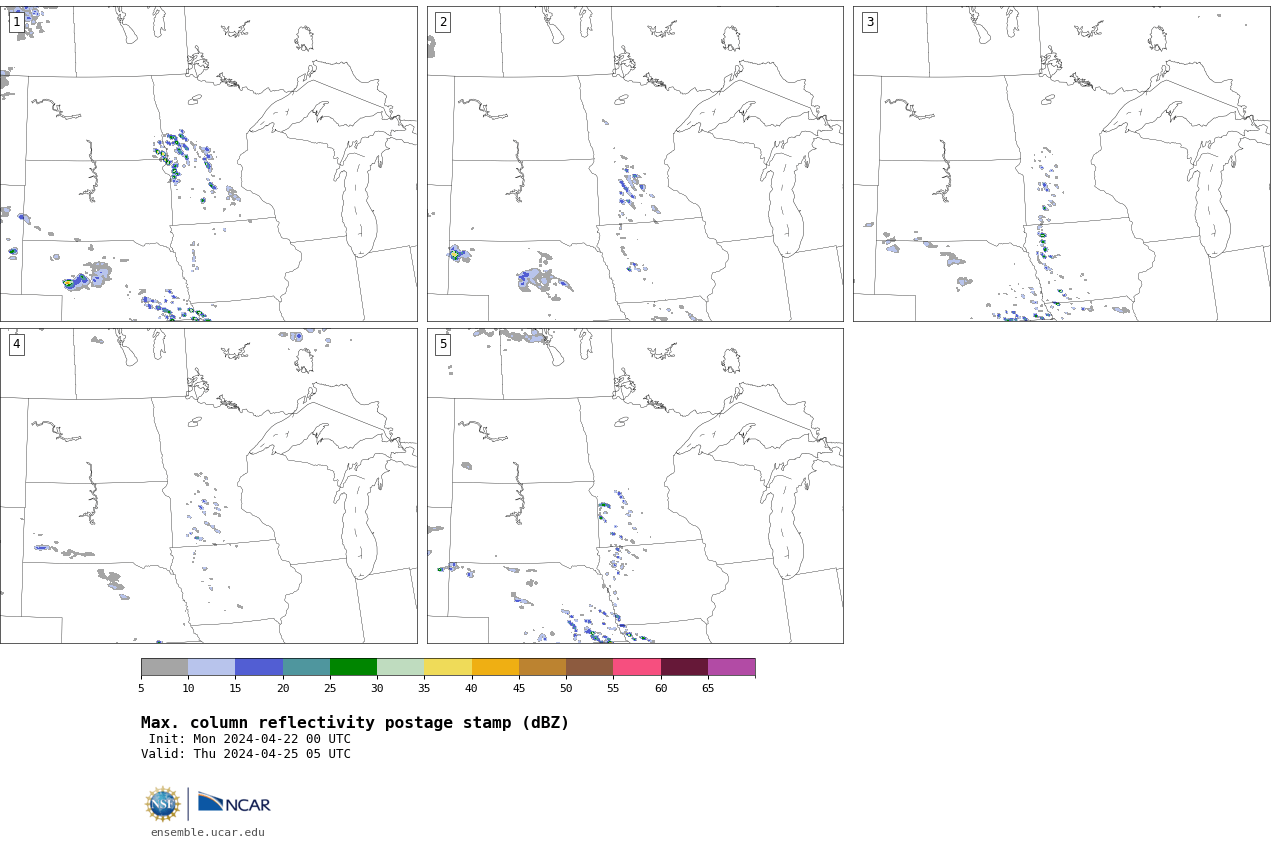Viewport: 1280px width, 844px height.
Task: Click the ensemble.ucar.edu text
Action: (x=208, y=832)
